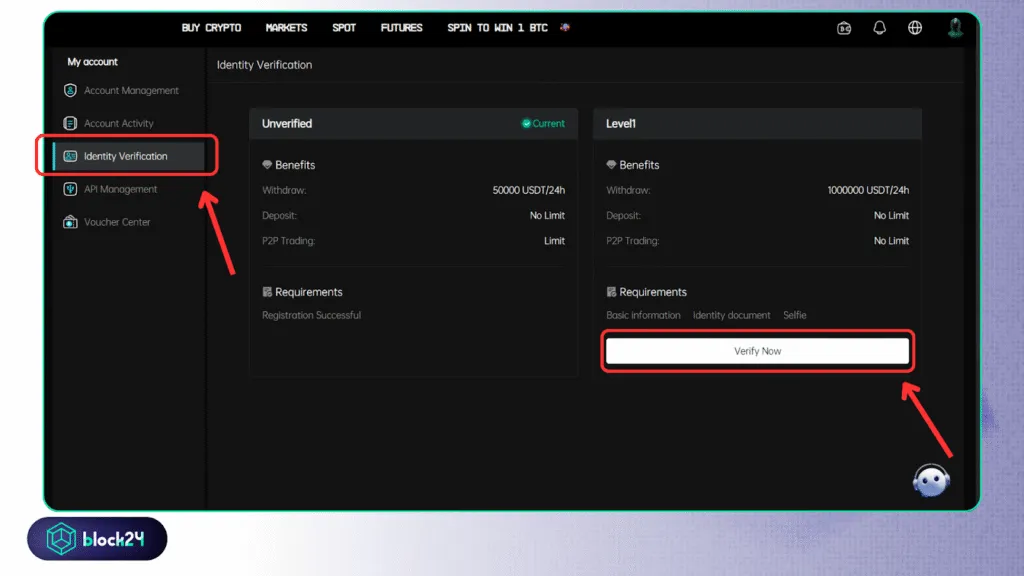The width and height of the screenshot is (1024, 576).
Task: Open the SPOT trading menu
Action: coord(344,28)
